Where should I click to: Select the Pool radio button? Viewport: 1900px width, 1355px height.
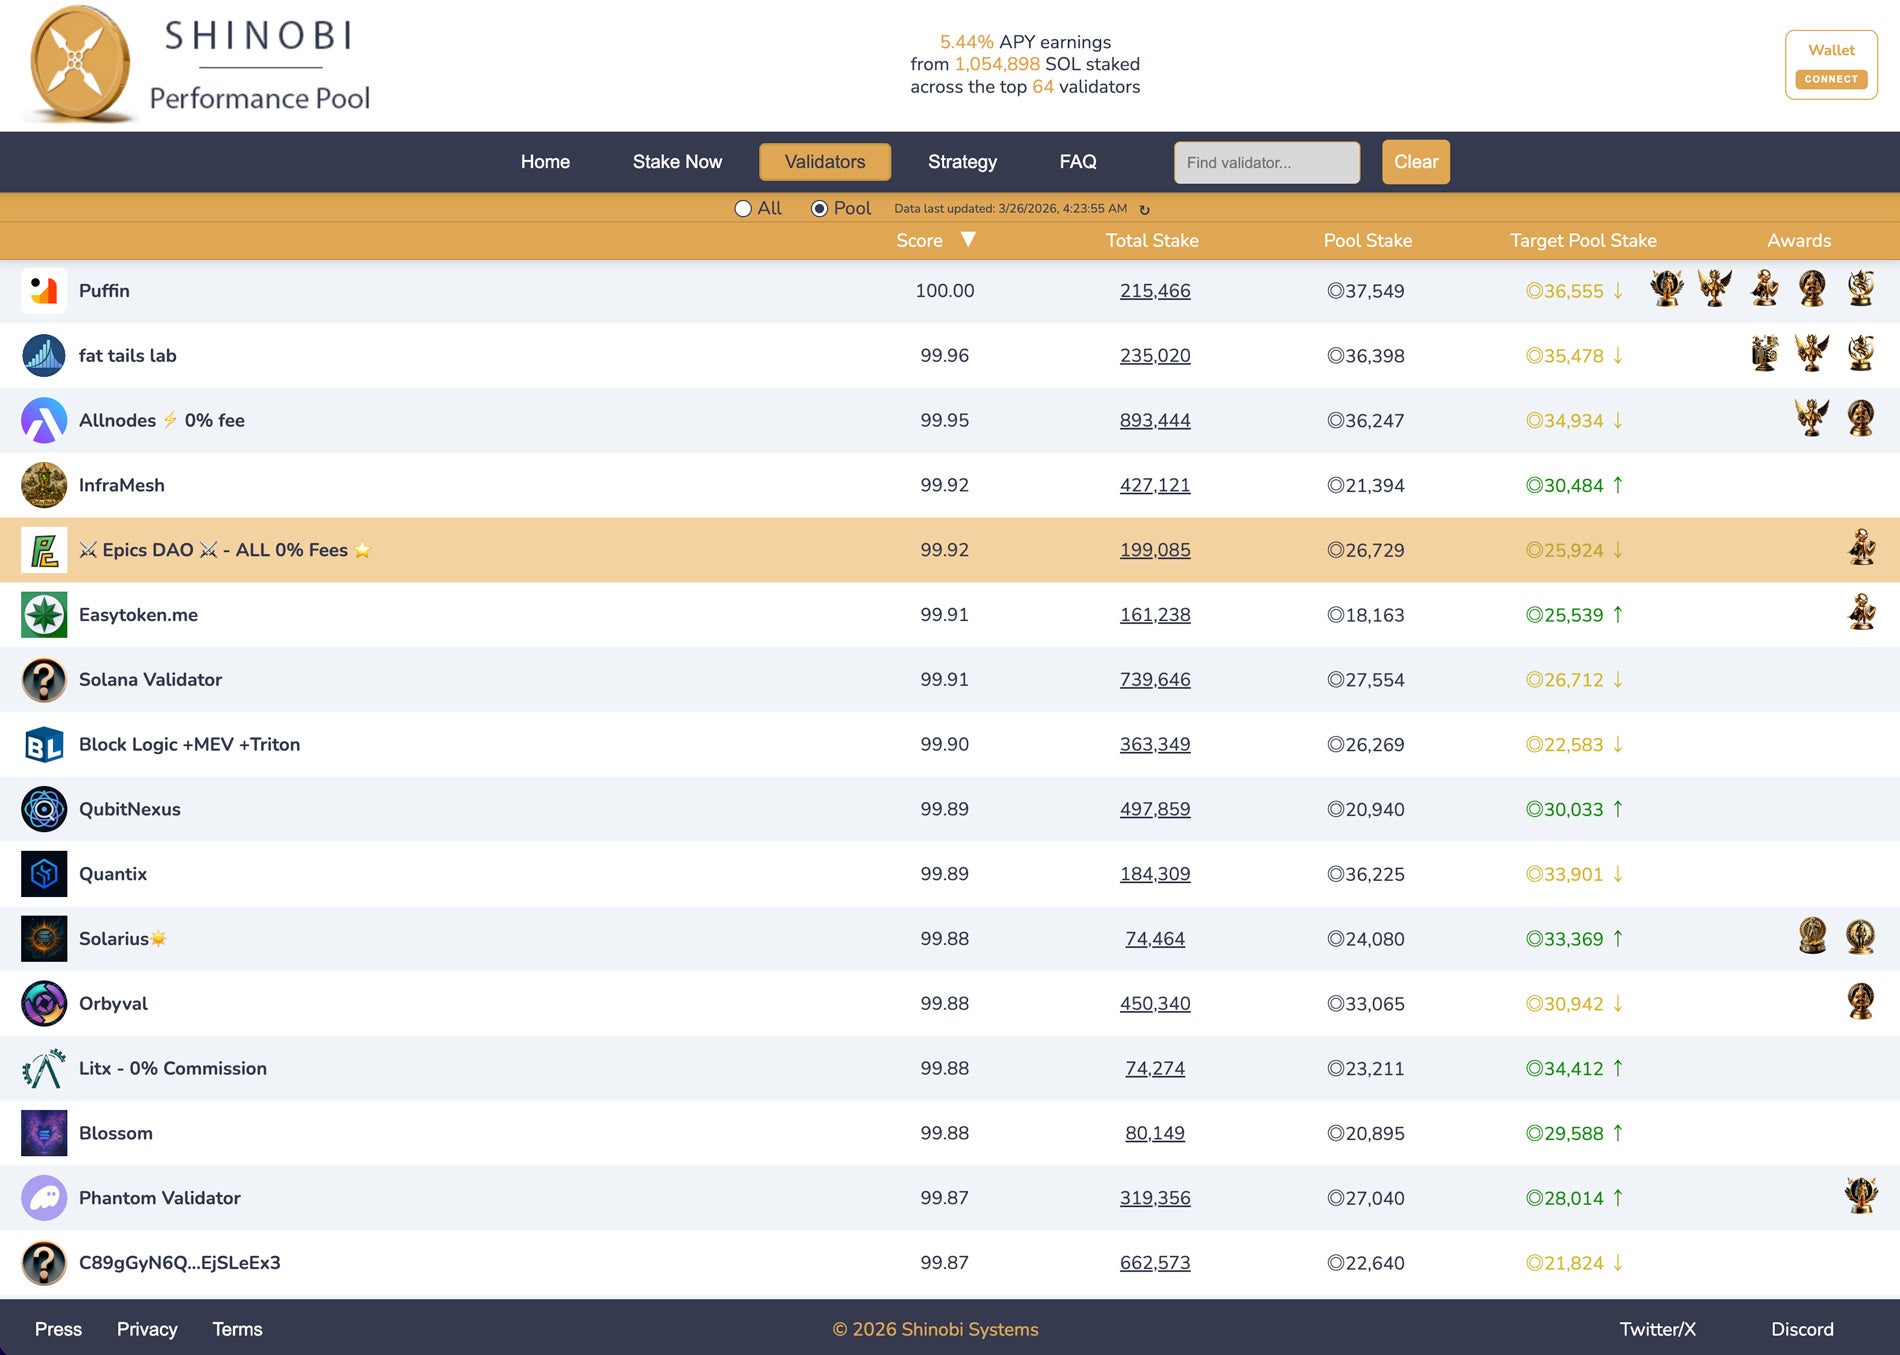(x=819, y=209)
